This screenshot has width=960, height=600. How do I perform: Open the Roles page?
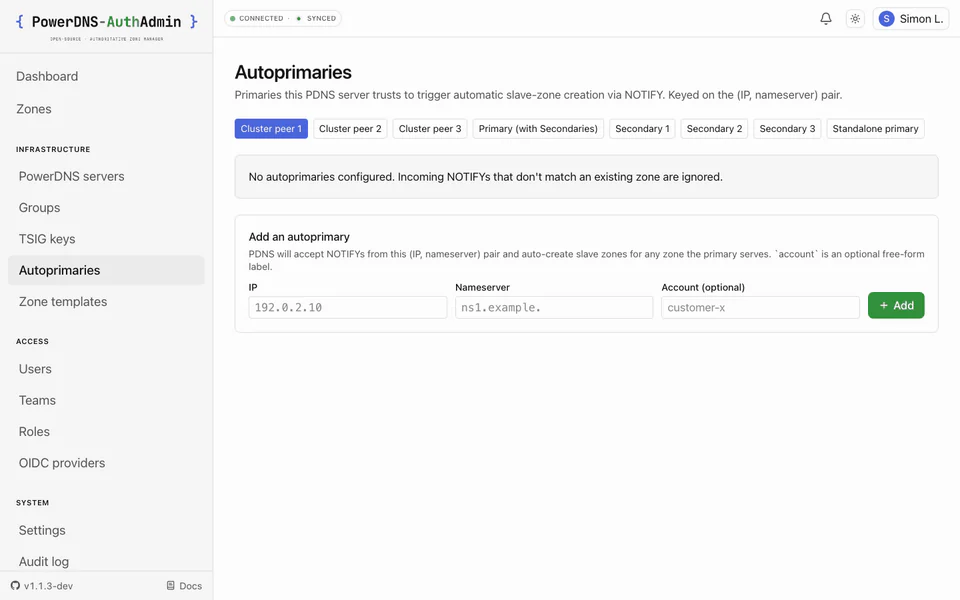[34, 431]
